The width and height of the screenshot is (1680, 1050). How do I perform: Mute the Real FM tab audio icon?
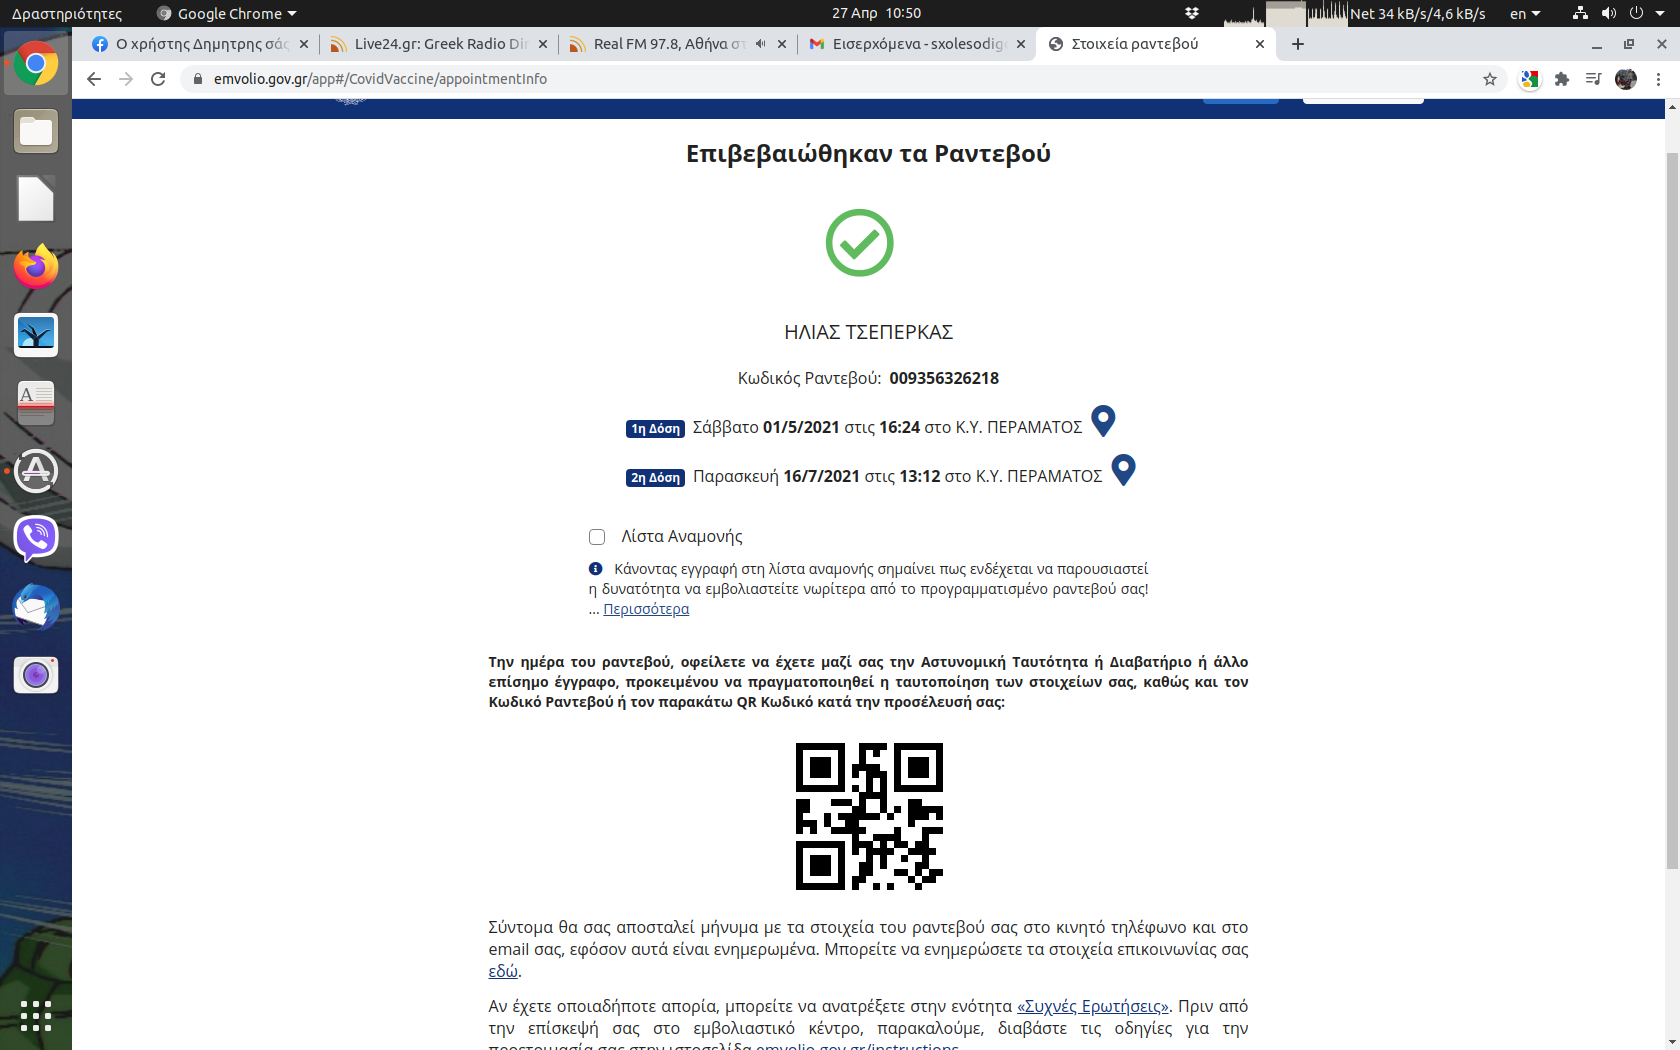click(x=761, y=44)
